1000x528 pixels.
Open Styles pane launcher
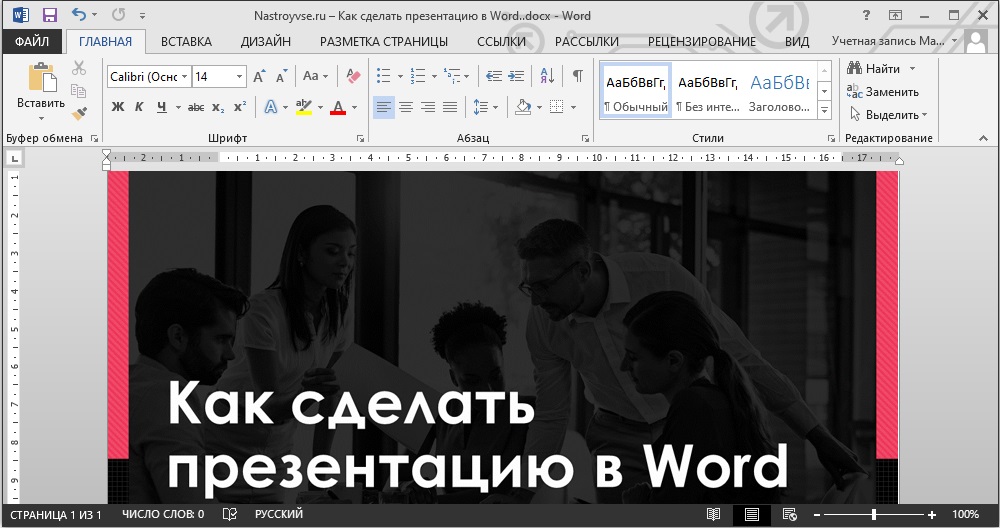coord(831,138)
